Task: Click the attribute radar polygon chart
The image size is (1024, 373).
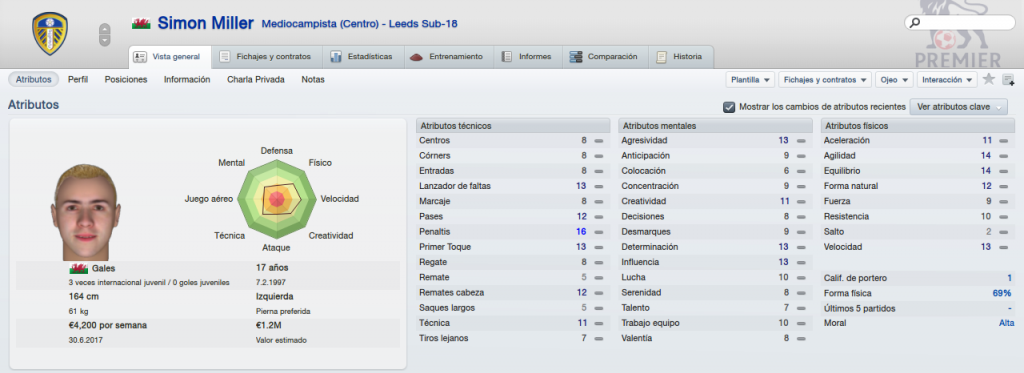Action: pyautogui.click(x=278, y=199)
